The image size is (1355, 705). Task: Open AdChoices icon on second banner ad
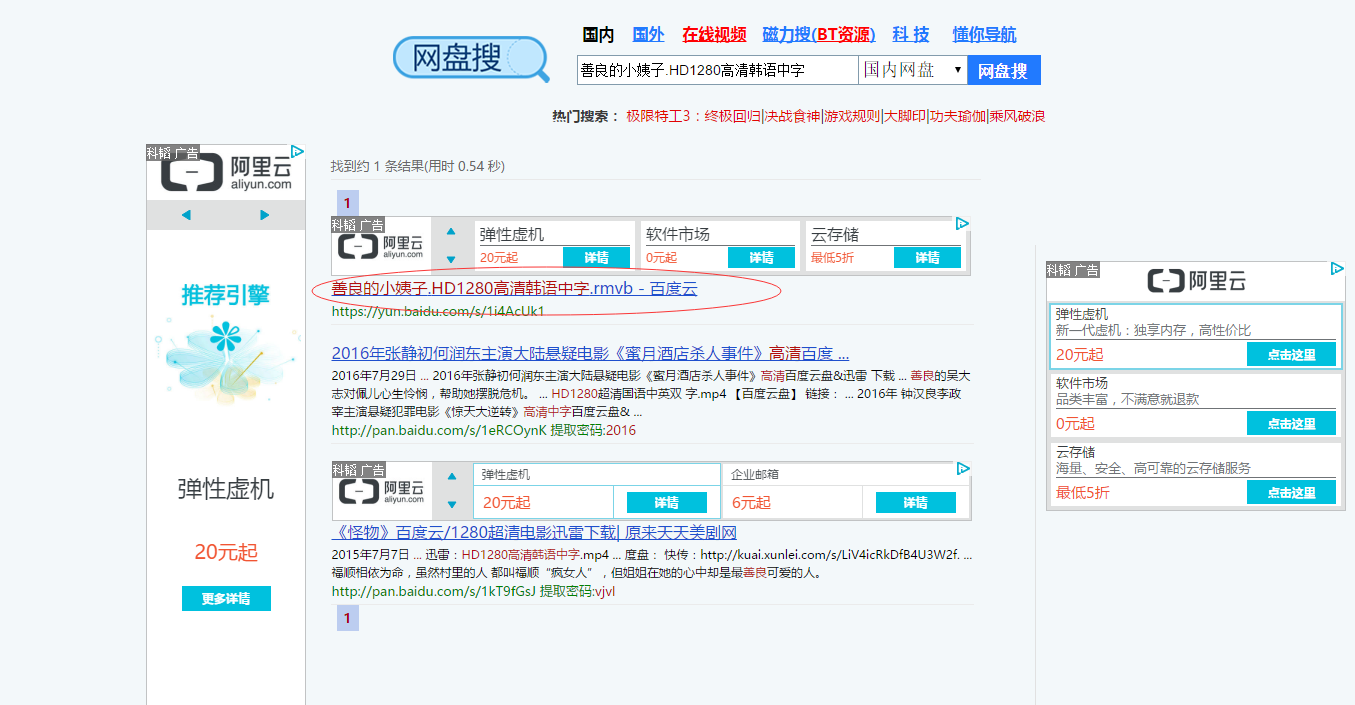(963, 468)
